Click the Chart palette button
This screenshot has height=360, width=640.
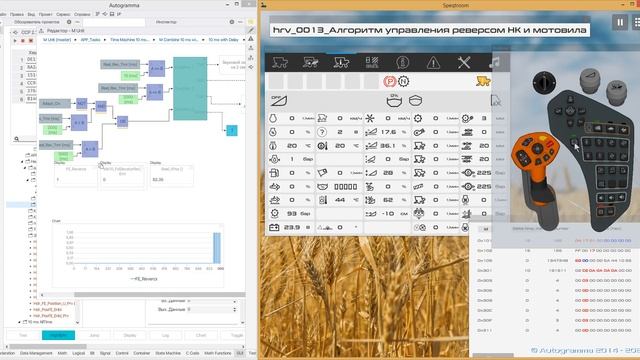pyautogui.click(x=201, y=335)
